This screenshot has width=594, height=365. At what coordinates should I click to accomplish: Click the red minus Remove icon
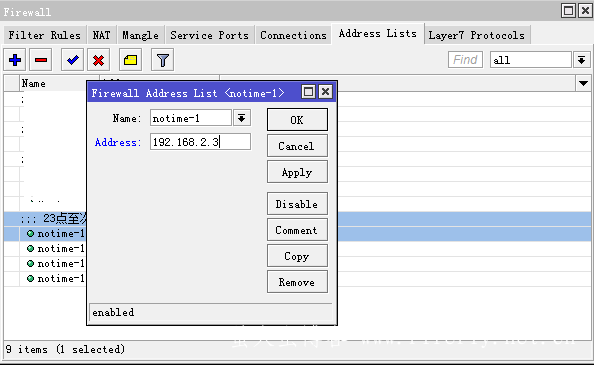41,60
